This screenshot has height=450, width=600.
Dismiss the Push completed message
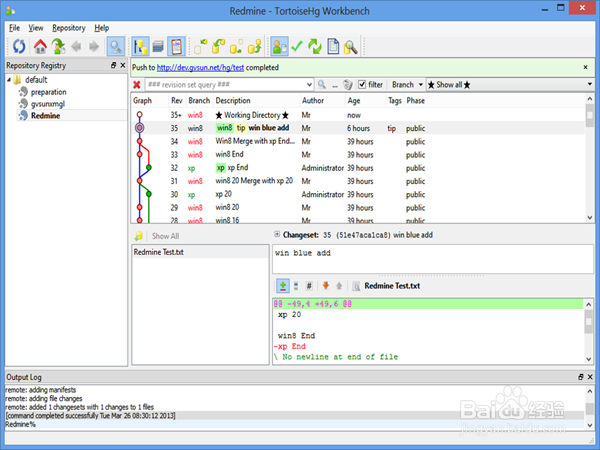585,67
